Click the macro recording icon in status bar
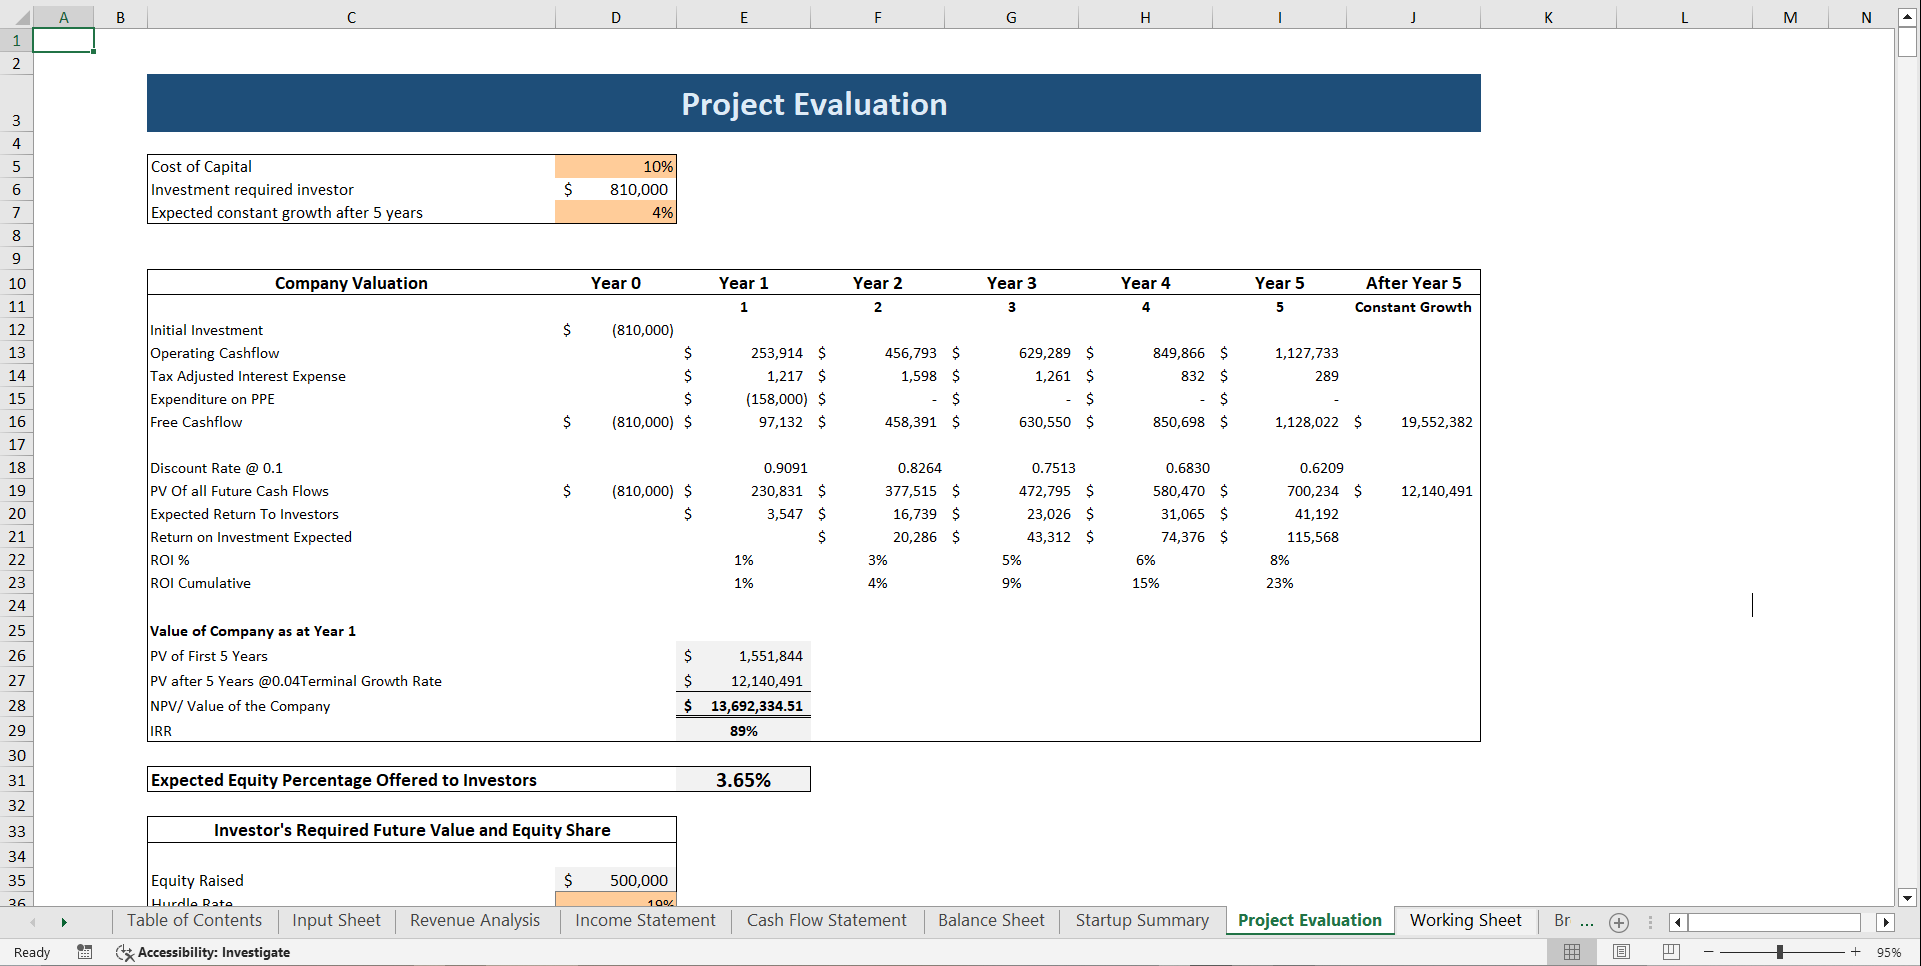 point(85,952)
